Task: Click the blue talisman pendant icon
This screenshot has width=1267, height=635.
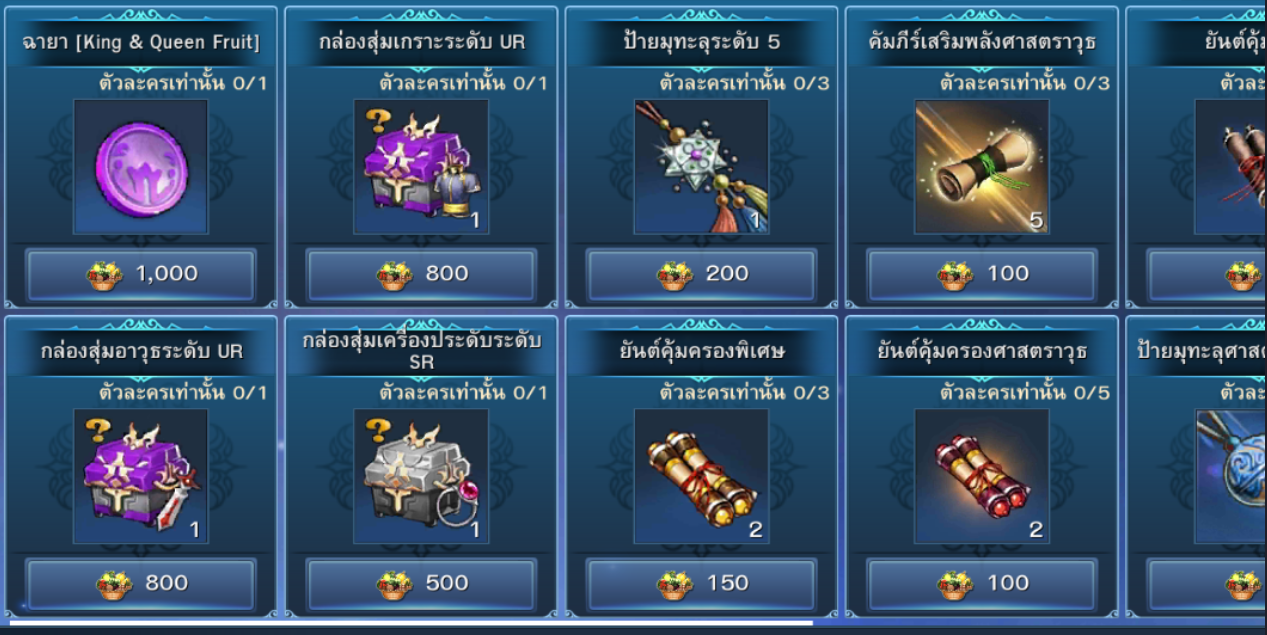Action: [1231, 476]
